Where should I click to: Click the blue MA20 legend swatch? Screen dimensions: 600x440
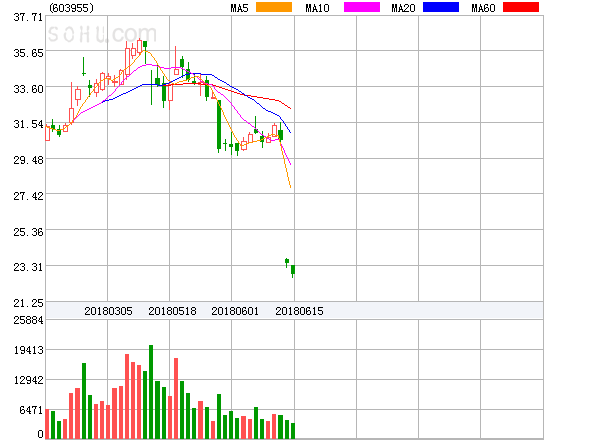coord(441,7)
